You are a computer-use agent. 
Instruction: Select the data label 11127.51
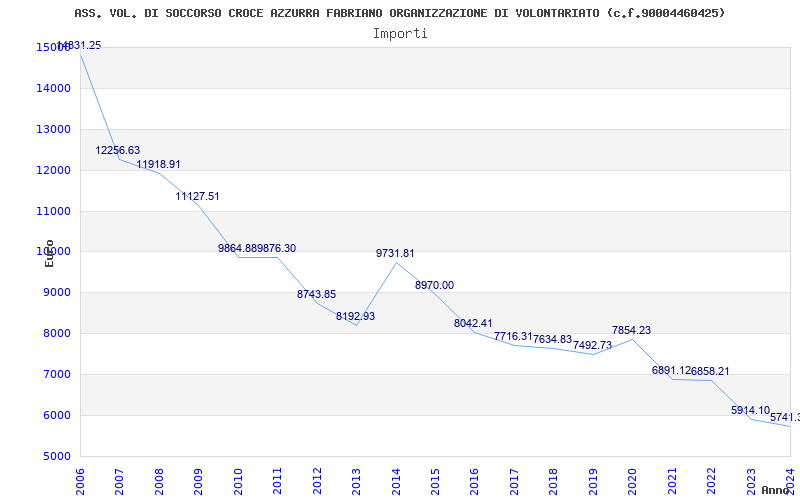tap(197, 196)
